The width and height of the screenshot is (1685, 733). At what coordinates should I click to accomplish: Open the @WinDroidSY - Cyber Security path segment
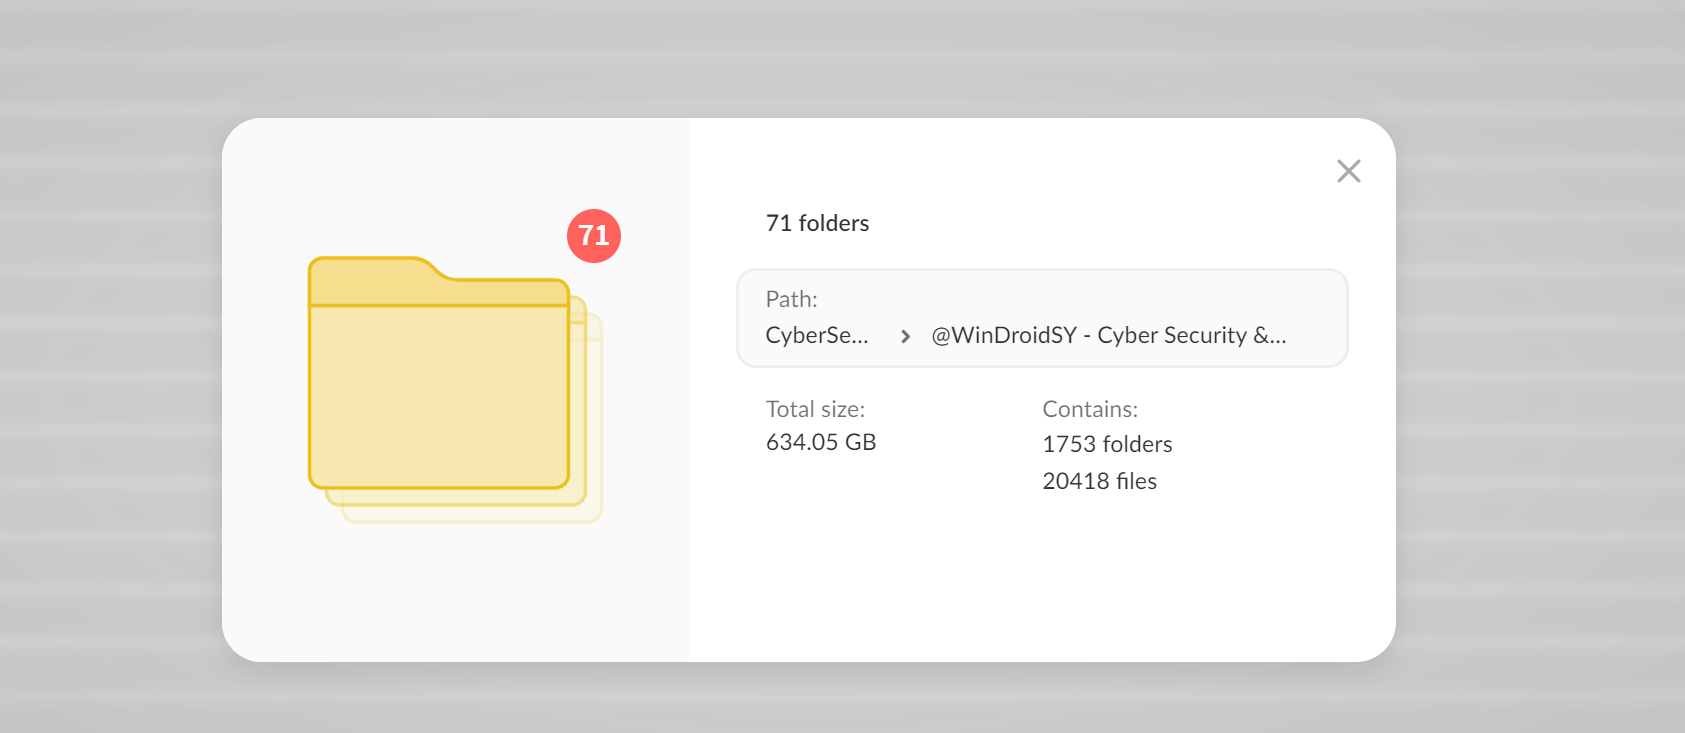pyautogui.click(x=1108, y=336)
